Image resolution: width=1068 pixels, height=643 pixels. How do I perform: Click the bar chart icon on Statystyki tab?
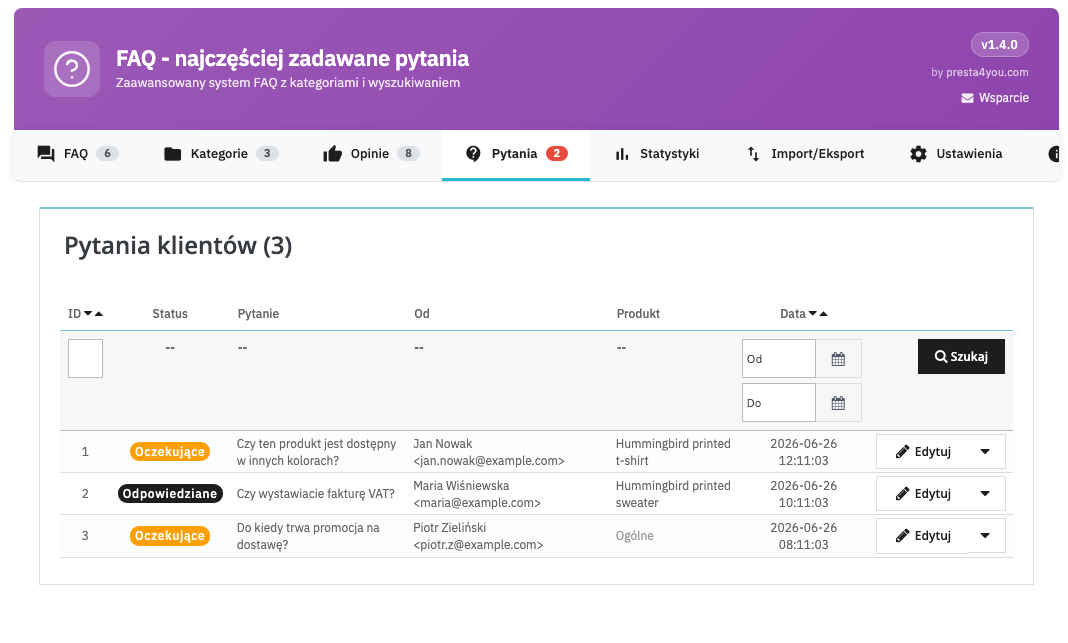pos(622,154)
